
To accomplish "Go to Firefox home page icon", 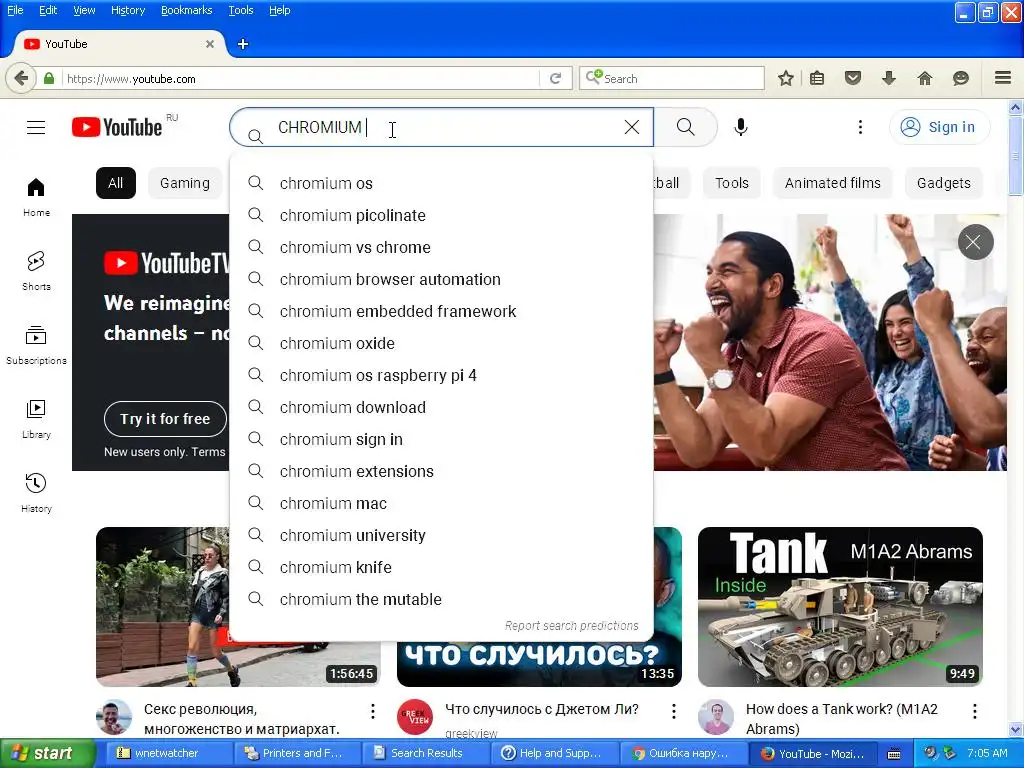I will pos(925,78).
